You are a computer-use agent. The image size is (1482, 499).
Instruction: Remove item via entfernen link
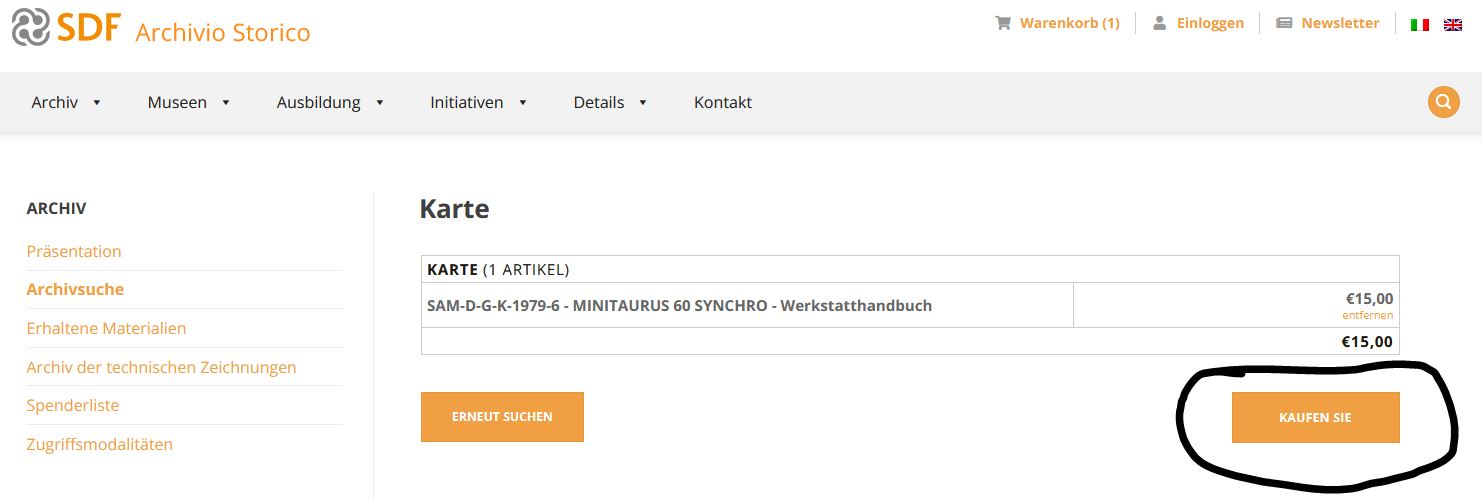click(1367, 315)
